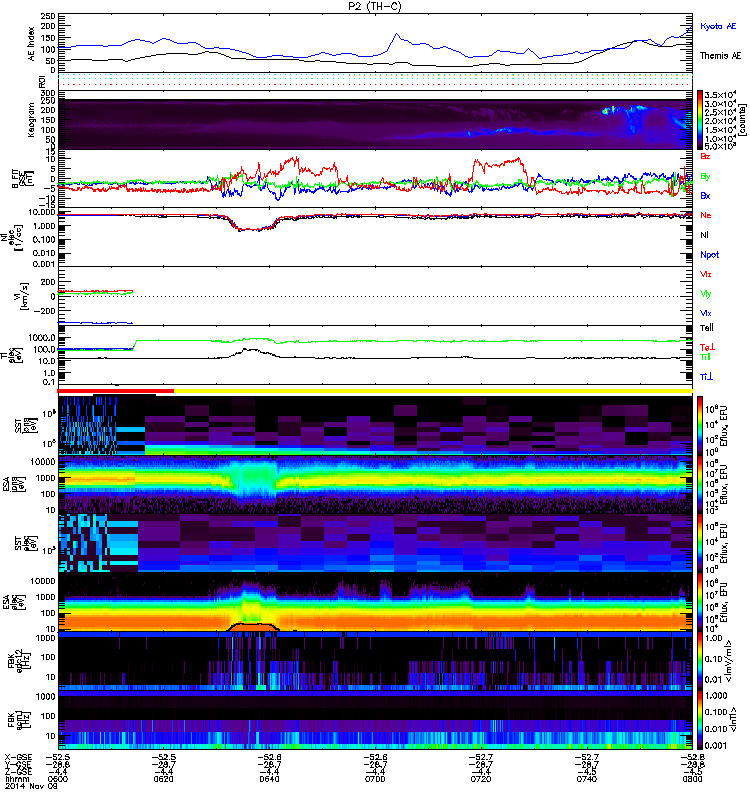Click the 0700 time tick label

point(375,779)
